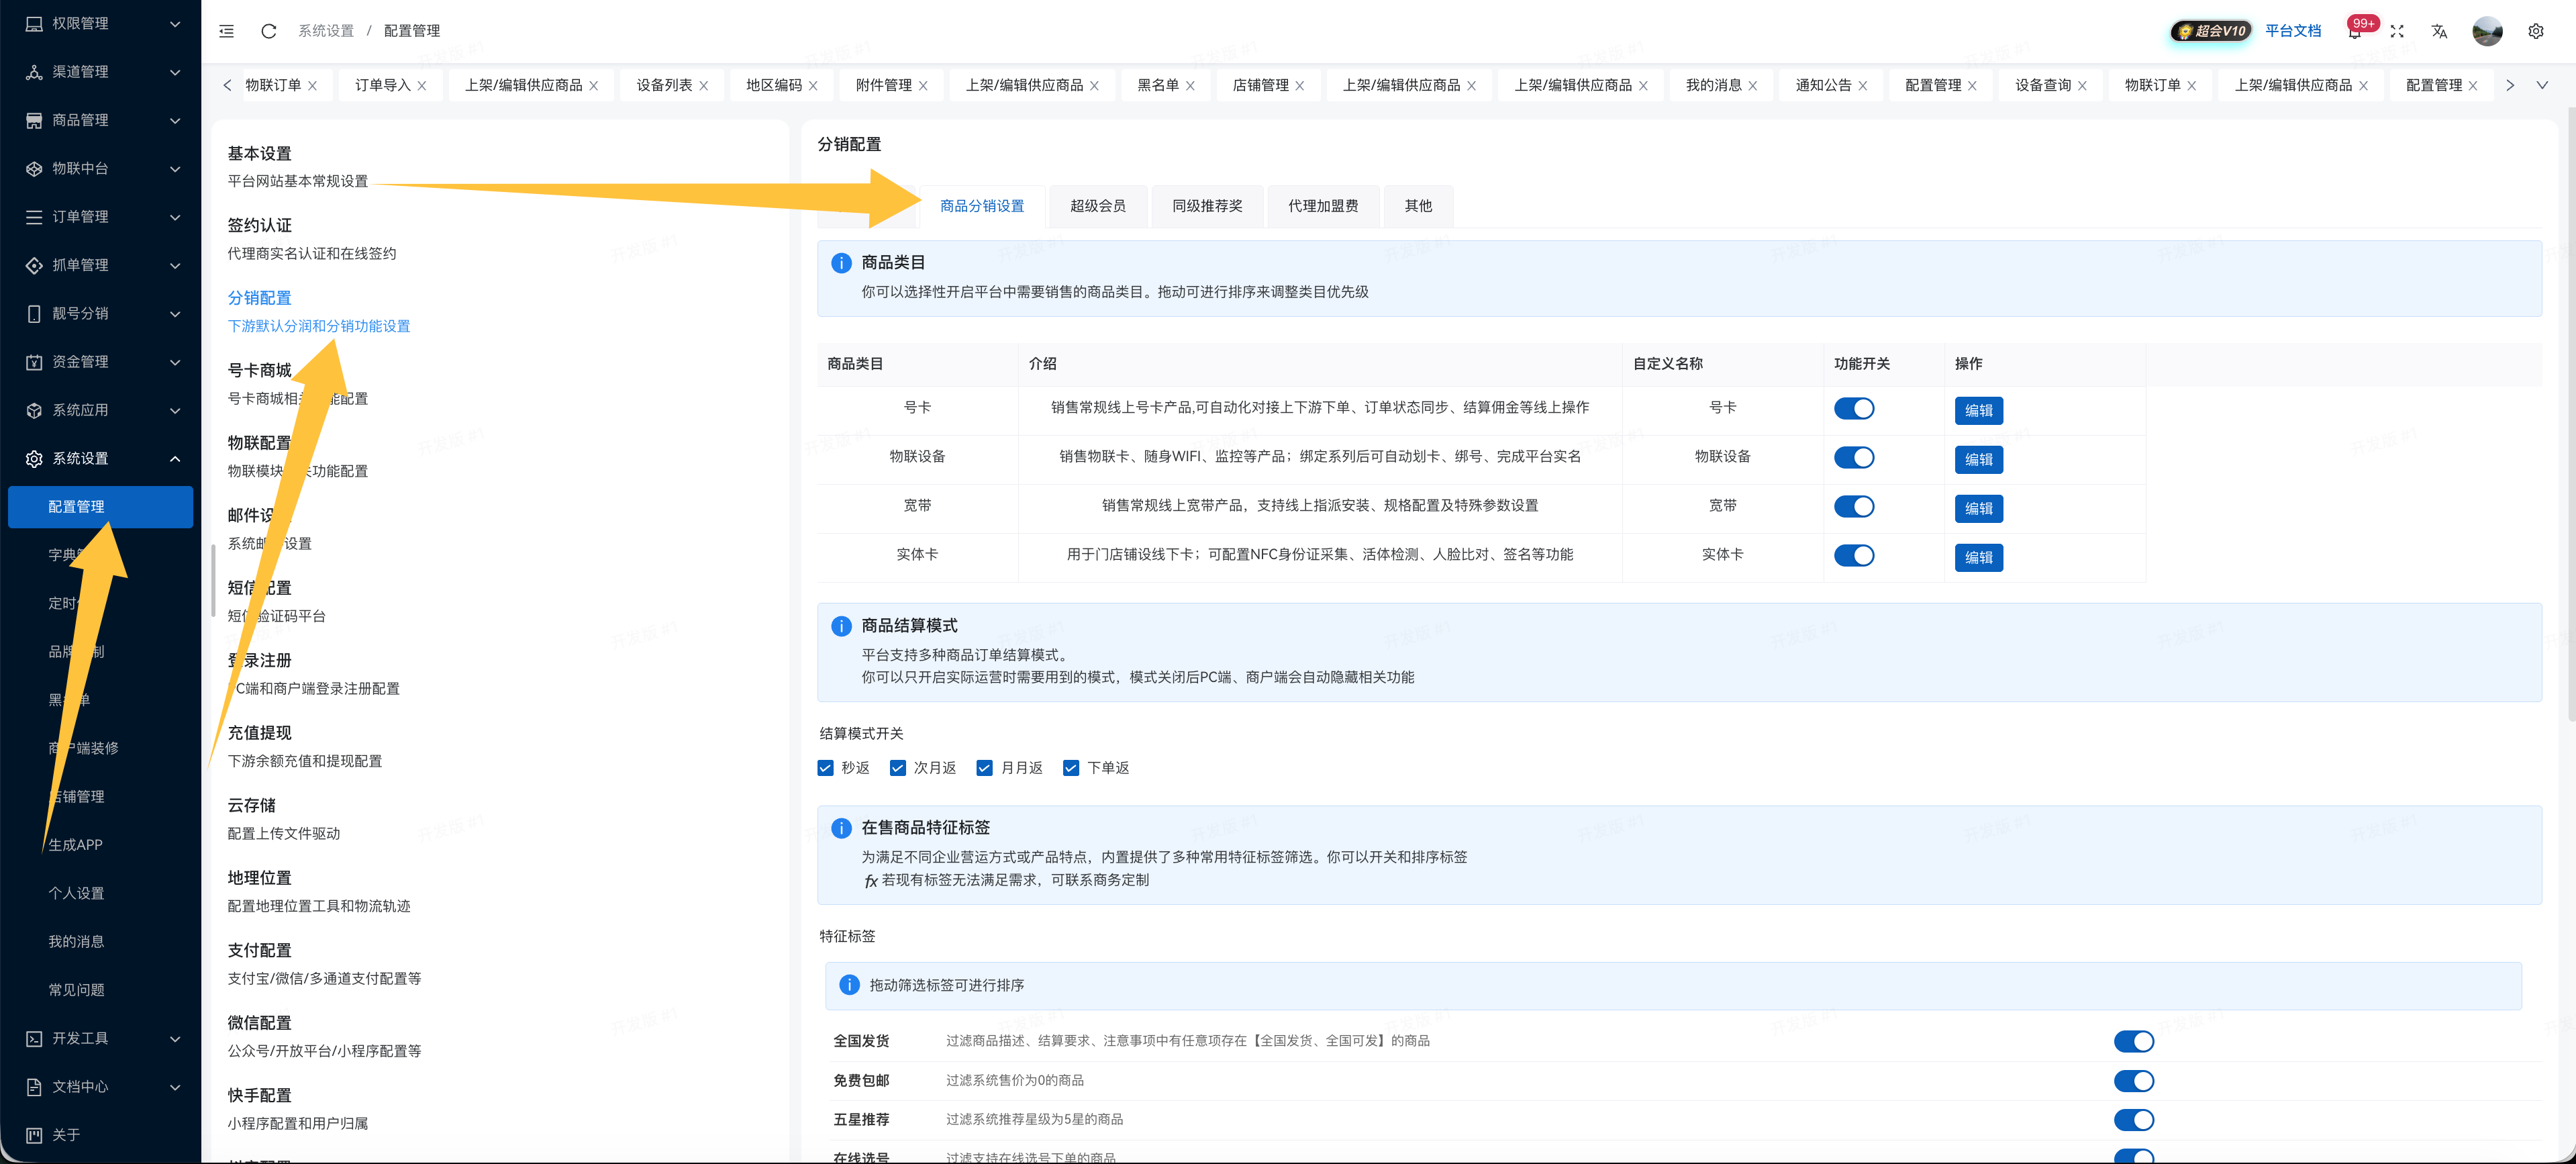Open the notification bell with 99+ badge
Screen dimensions: 2576x1164
[x=2356, y=31]
